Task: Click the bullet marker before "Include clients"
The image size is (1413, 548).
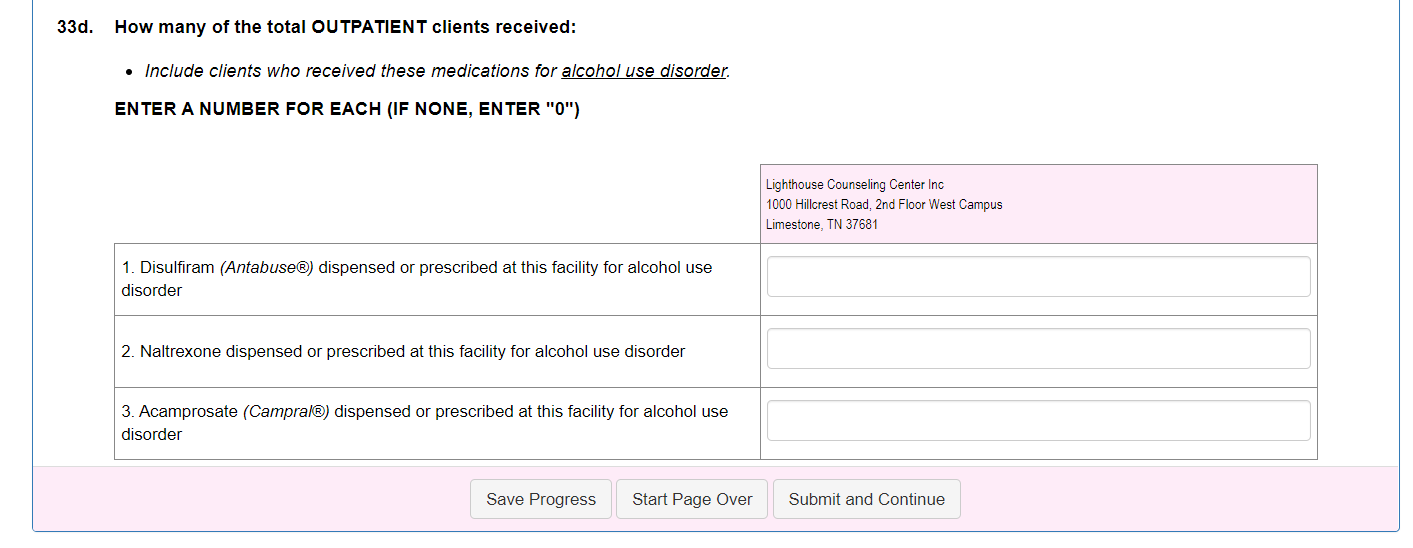Action: tap(130, 72)
